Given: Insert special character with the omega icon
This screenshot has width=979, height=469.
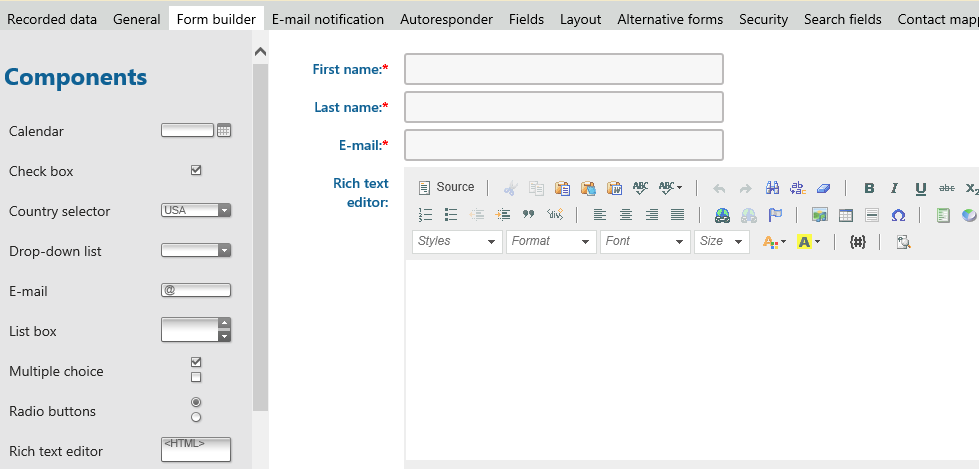Looking at the screenshot, I should click(x=898, y=215).
